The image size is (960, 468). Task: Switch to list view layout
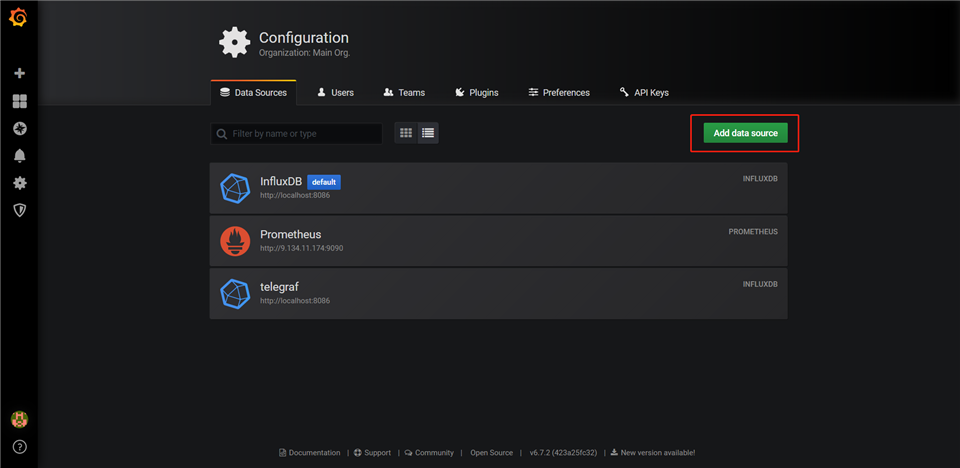(428, 133)
